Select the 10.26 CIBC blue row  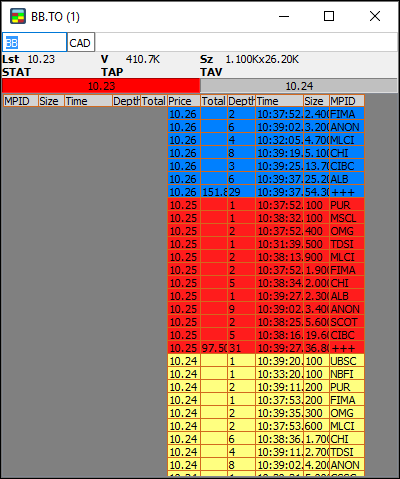(x=266, y=166)
